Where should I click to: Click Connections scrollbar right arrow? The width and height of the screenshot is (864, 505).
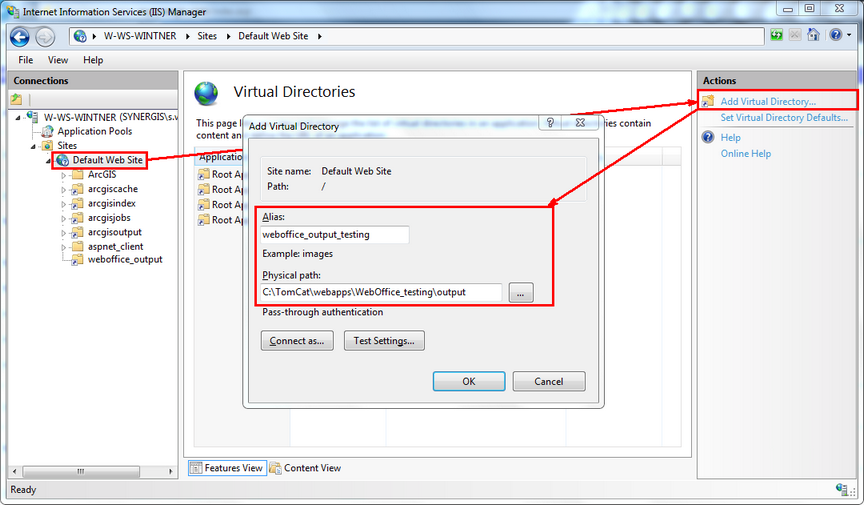170,471
